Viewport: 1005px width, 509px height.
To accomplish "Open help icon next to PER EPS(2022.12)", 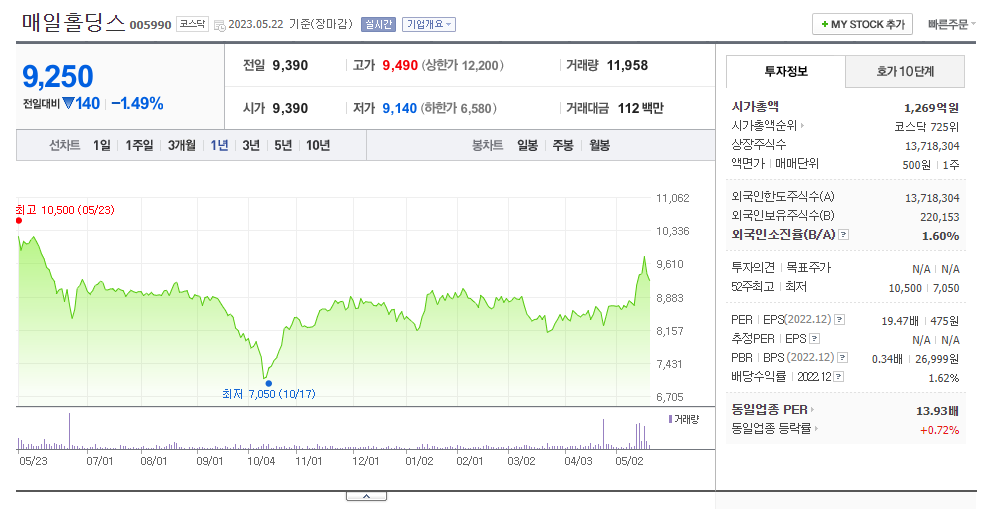I will (839, 319).
